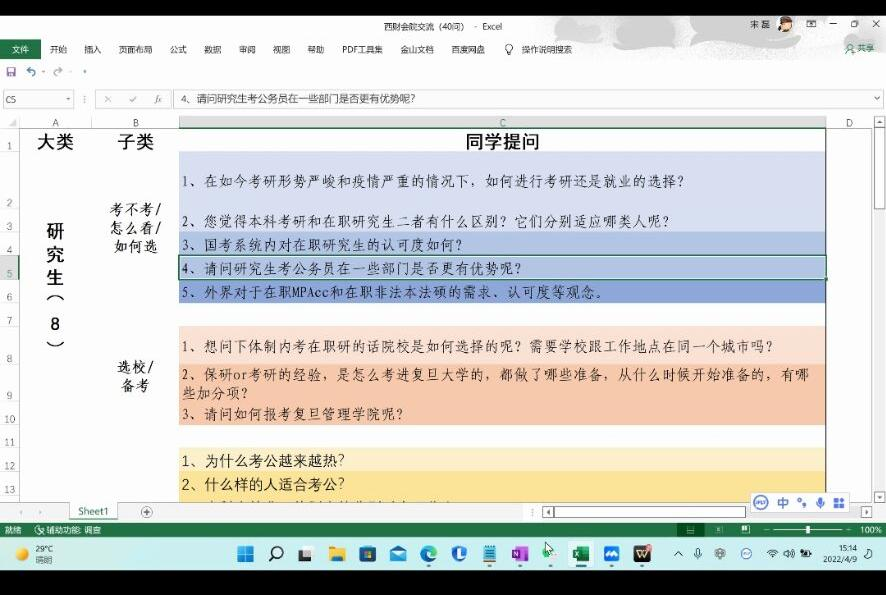The image size is (886, 595).
Task: Click the Undo arrow icon
Action: [x=31, y=72]
